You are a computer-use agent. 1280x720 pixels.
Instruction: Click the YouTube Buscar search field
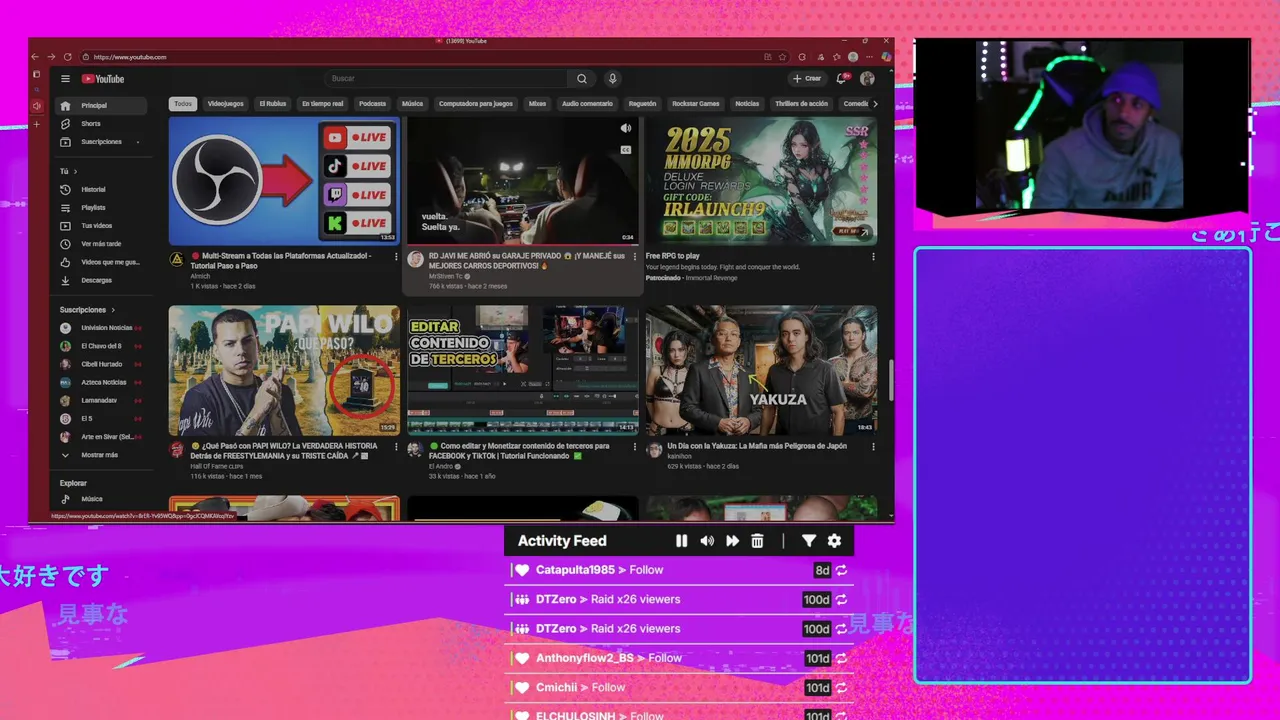point(446,78)
